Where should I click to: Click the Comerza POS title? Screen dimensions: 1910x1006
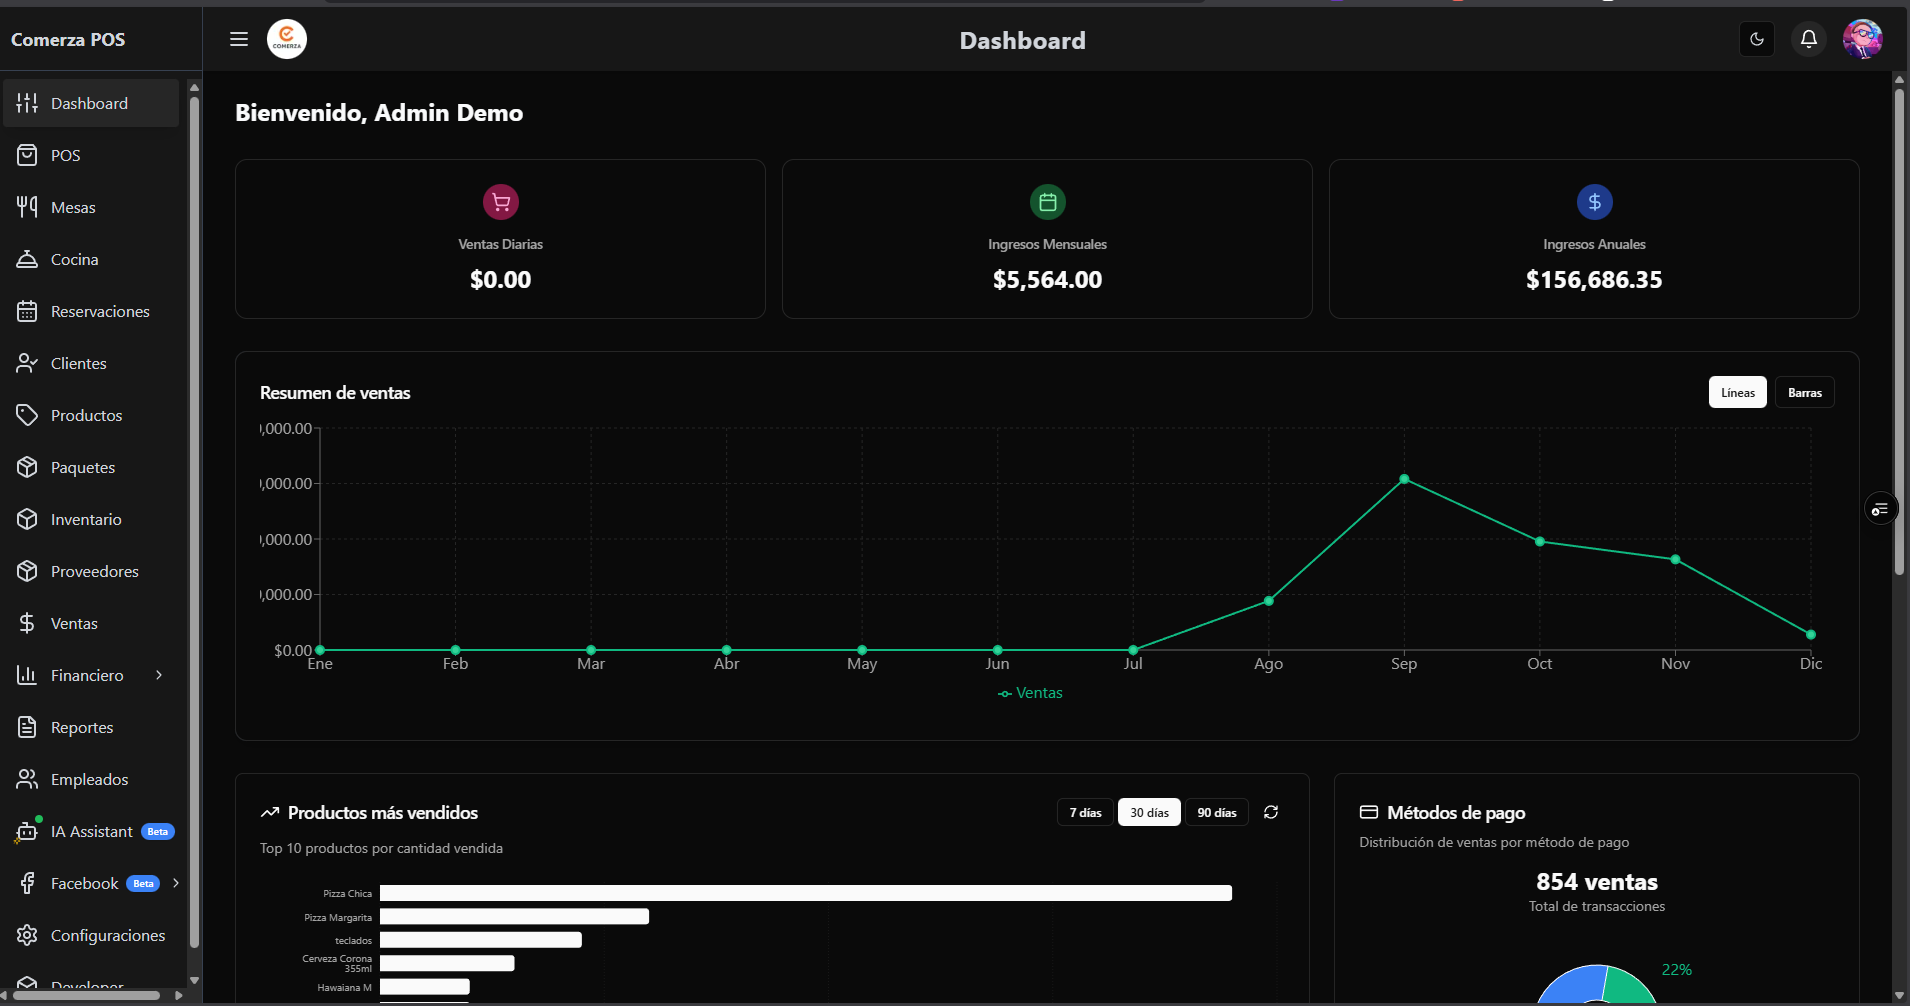tap(68, 40)
